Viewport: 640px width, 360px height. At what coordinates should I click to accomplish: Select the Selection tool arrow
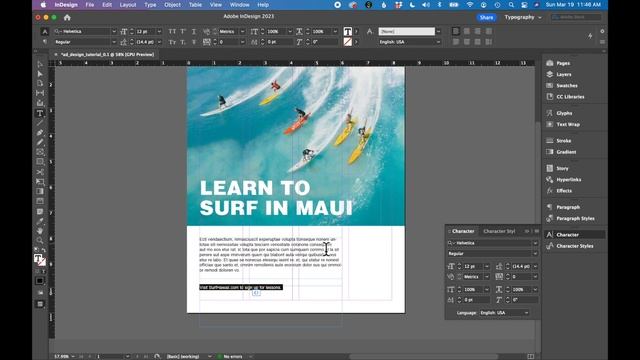(40, 64)
